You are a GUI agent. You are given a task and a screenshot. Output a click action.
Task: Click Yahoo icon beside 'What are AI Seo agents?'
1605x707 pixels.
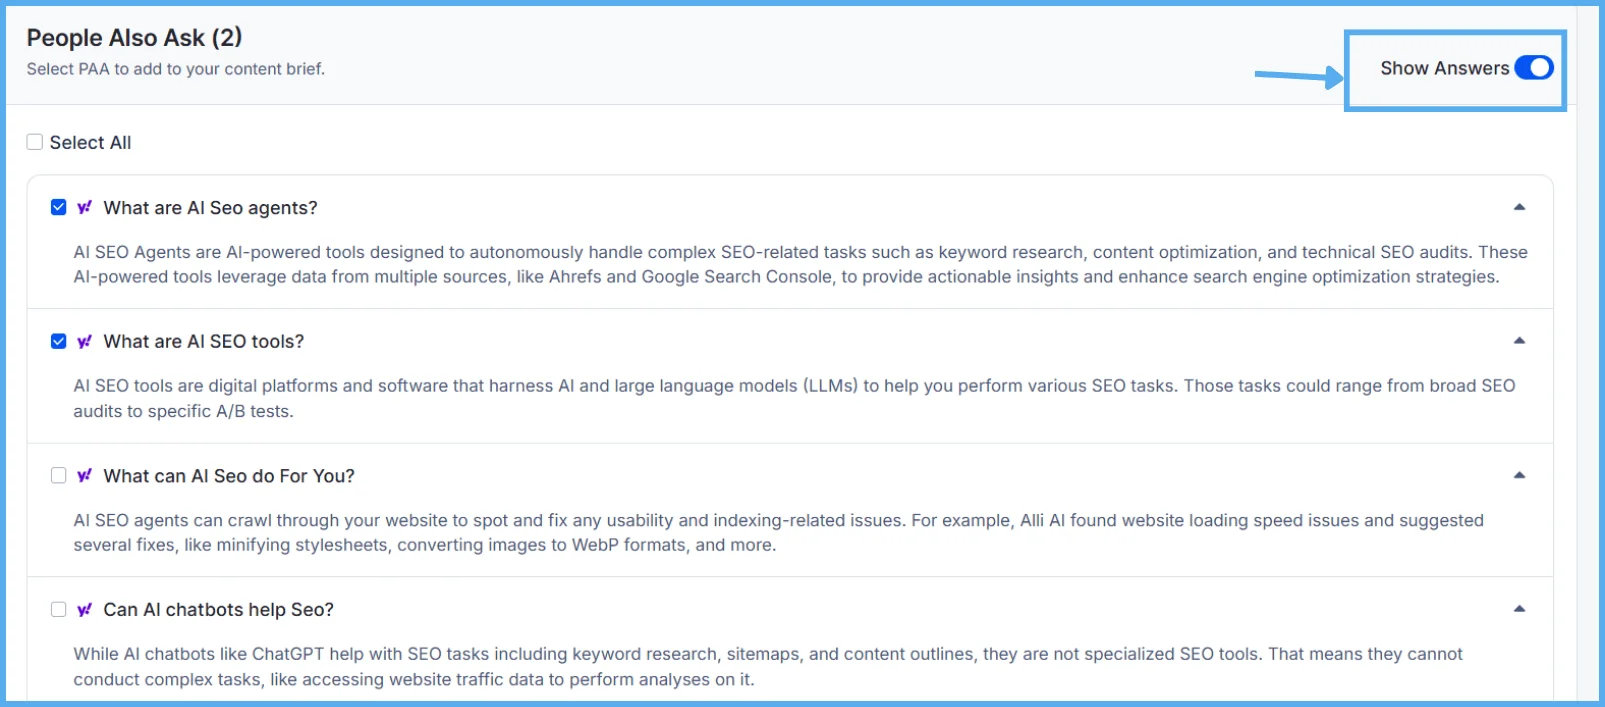click(x=84, y=207)
